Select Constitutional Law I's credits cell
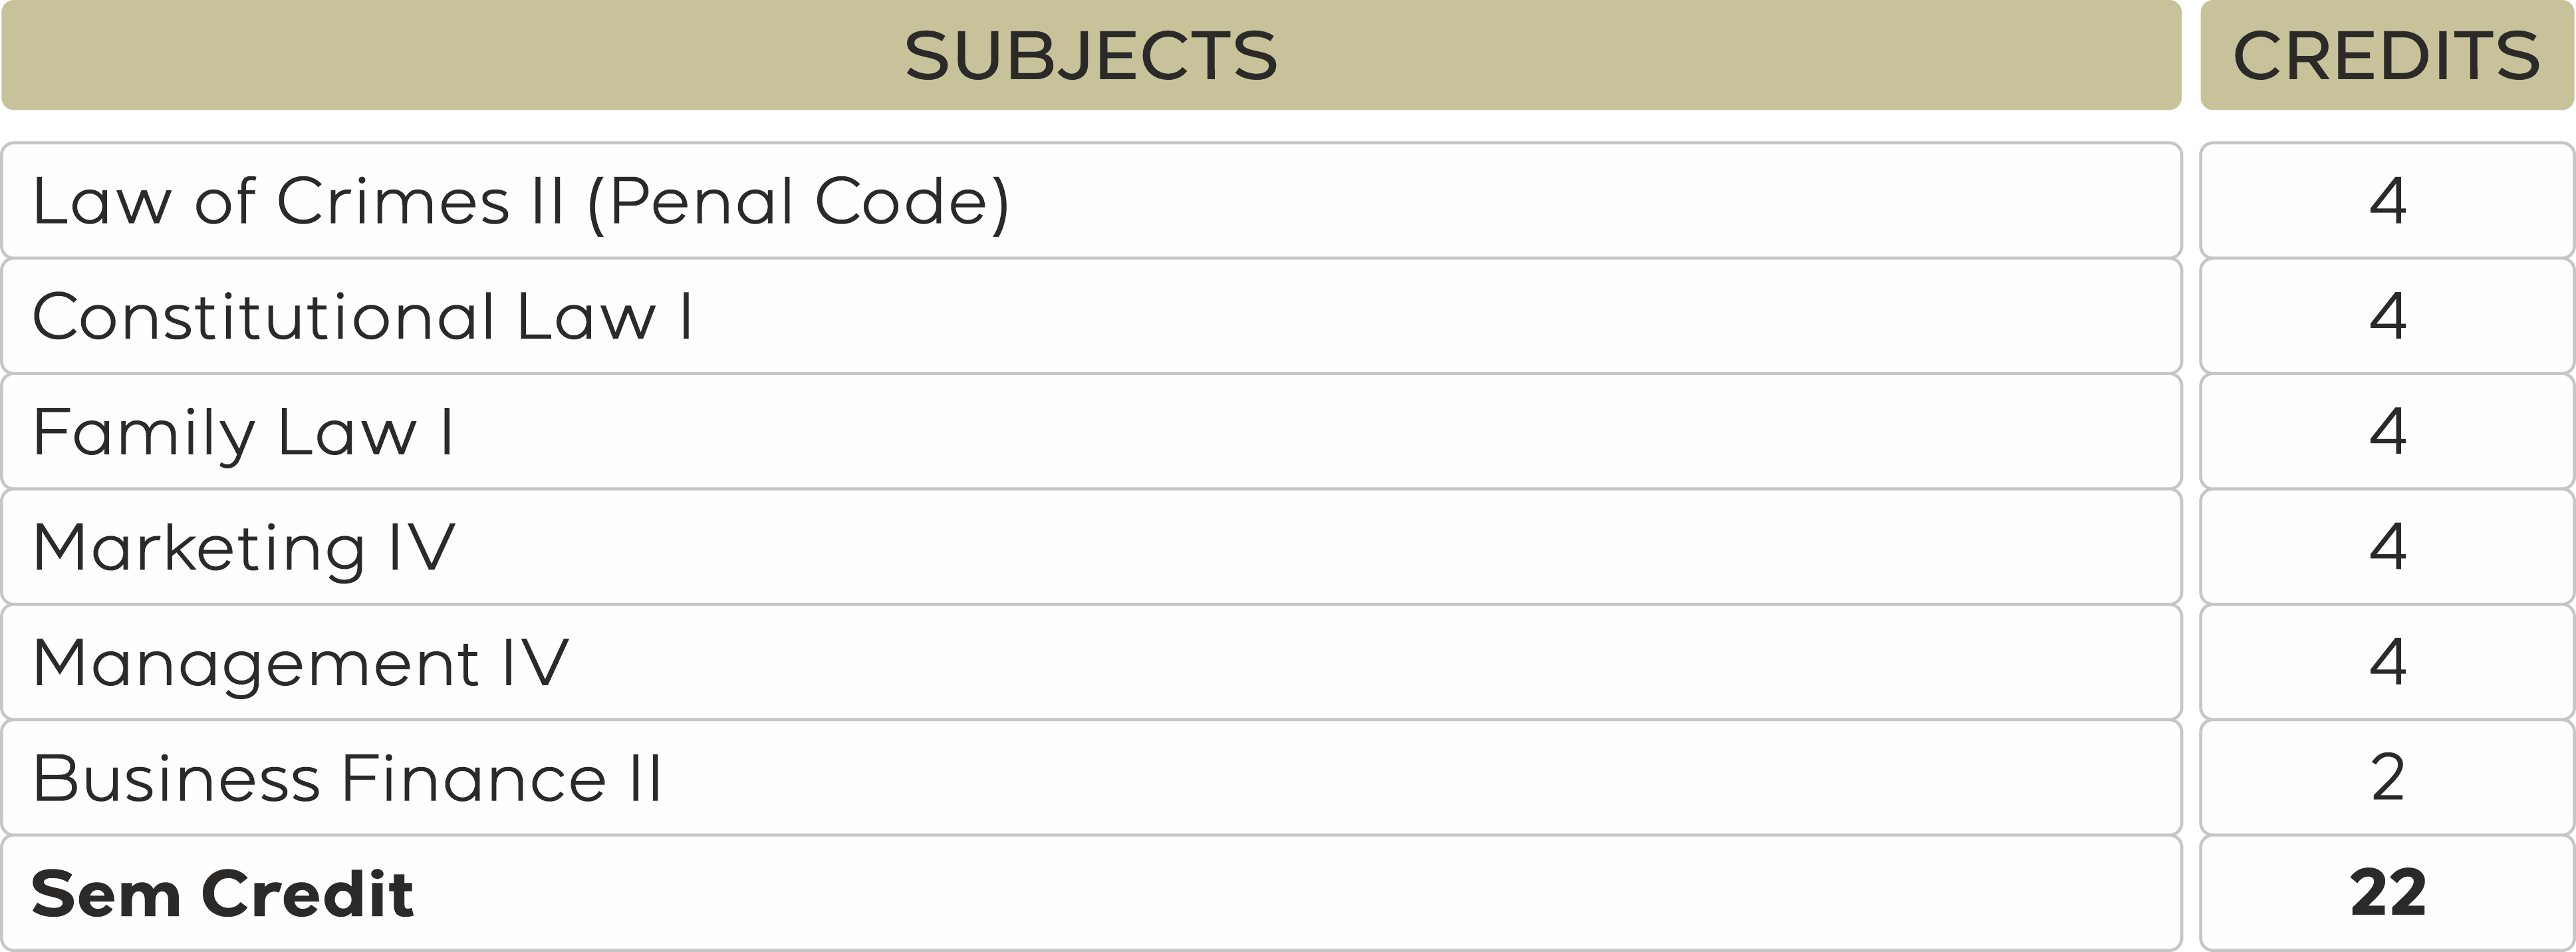 click(x=2387, y=317)
